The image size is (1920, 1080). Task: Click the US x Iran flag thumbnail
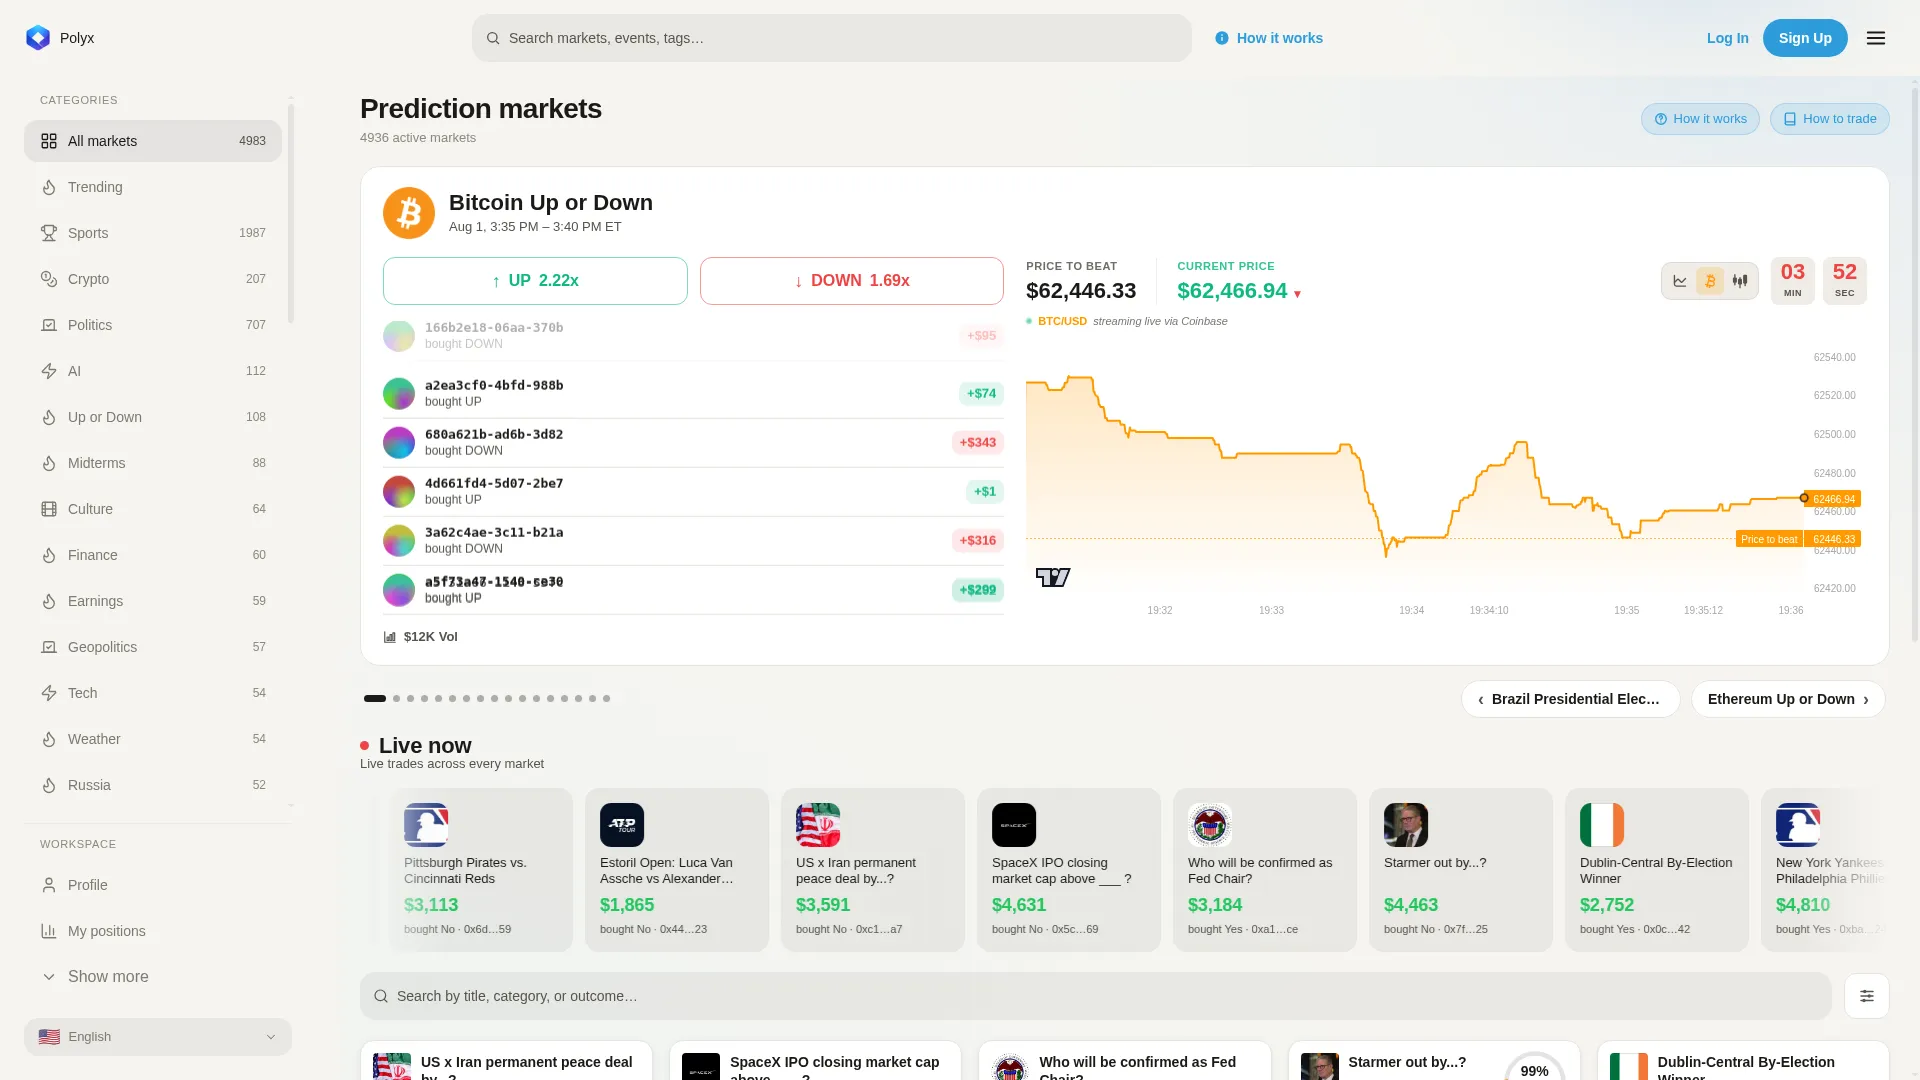click(x=818, y=825)
